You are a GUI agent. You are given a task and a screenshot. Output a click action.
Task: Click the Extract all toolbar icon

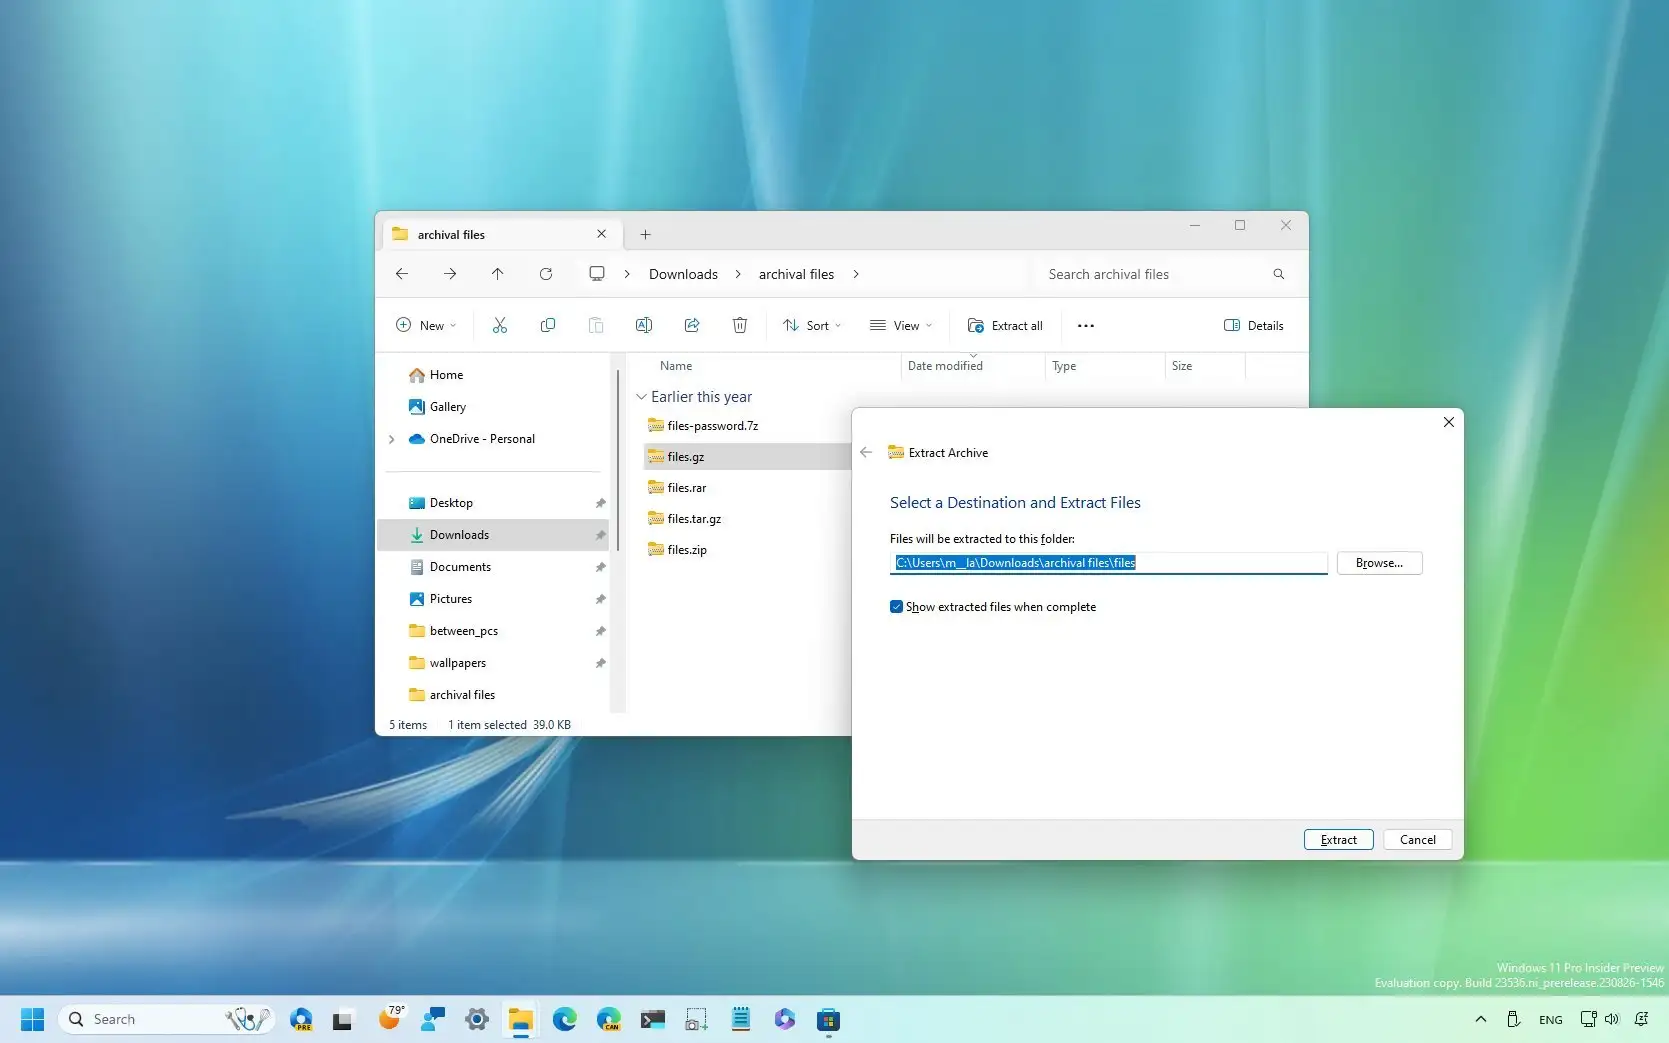click(x=1004, y=325)
